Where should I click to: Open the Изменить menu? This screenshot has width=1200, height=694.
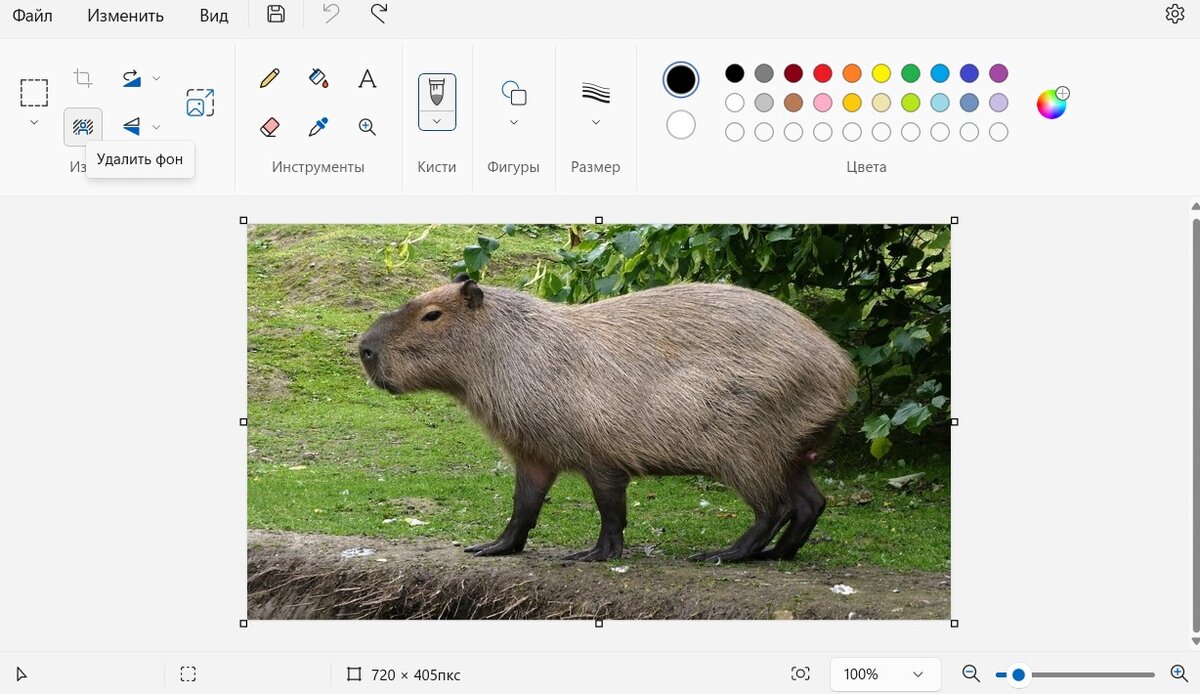(125, 16)
